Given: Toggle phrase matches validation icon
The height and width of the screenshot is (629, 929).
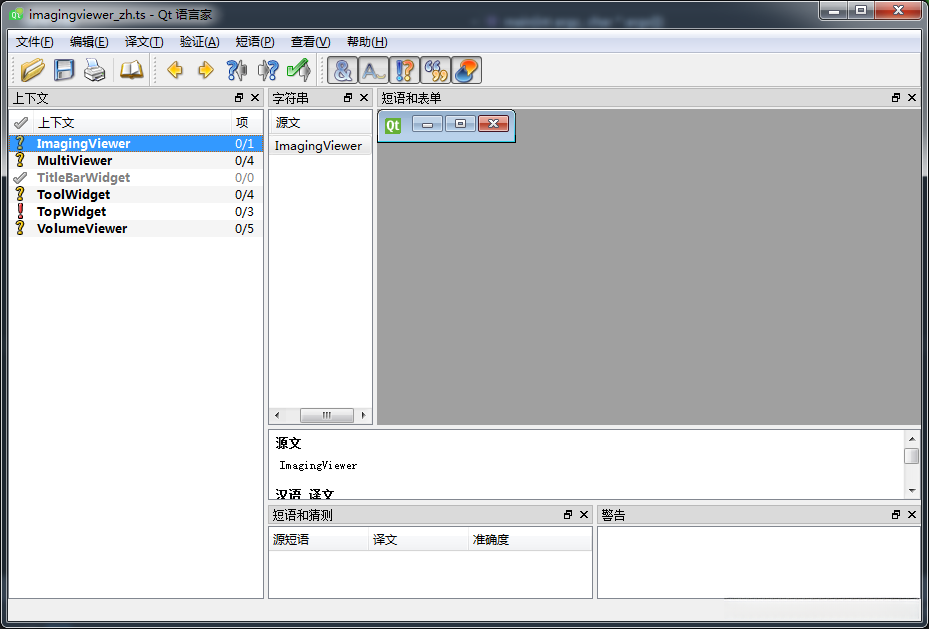Looking at the screenshot, I should click(x=435, y=70).
